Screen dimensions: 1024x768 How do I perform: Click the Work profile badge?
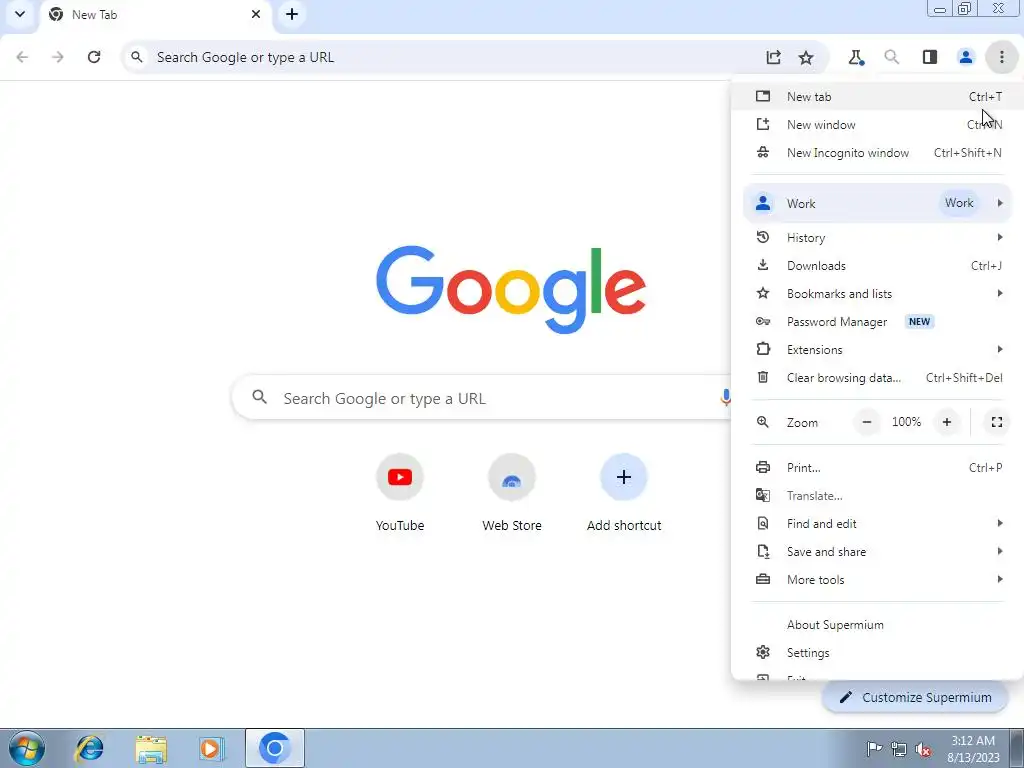pos(959,203)
